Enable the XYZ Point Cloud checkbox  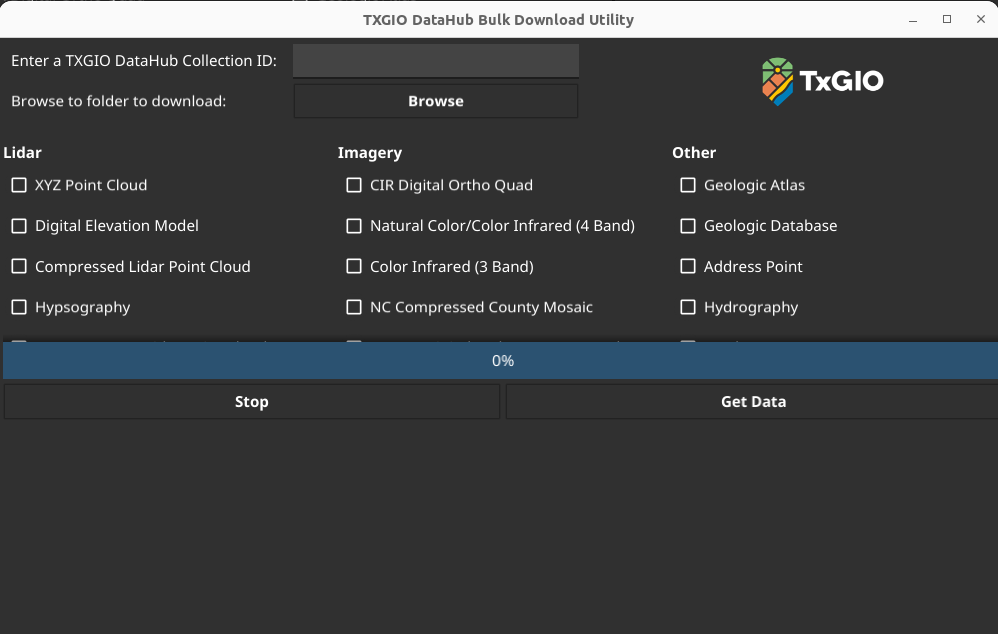click(x=19, y=185)
